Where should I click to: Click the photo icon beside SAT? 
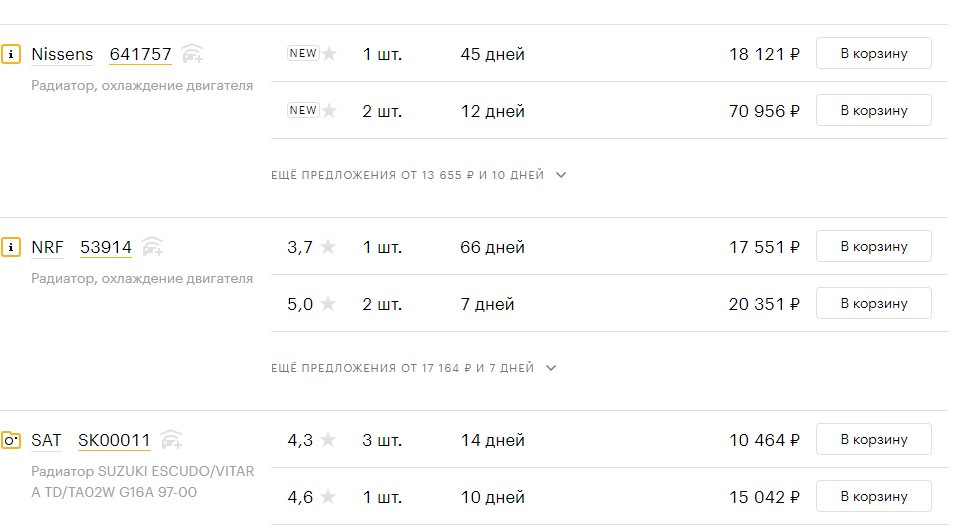12,440
